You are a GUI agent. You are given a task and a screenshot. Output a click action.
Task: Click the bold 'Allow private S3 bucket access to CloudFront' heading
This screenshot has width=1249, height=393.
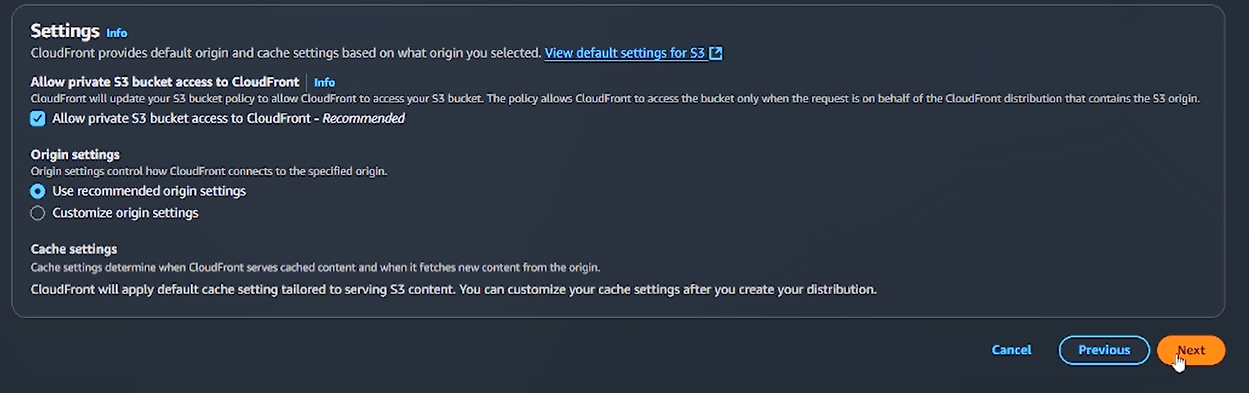click(x=165, y=82)
